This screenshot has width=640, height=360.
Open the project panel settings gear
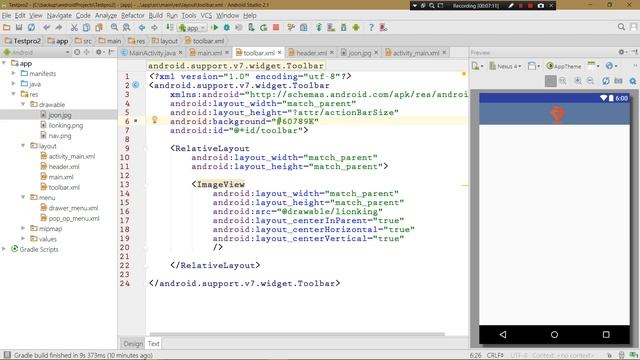[99, 52]
